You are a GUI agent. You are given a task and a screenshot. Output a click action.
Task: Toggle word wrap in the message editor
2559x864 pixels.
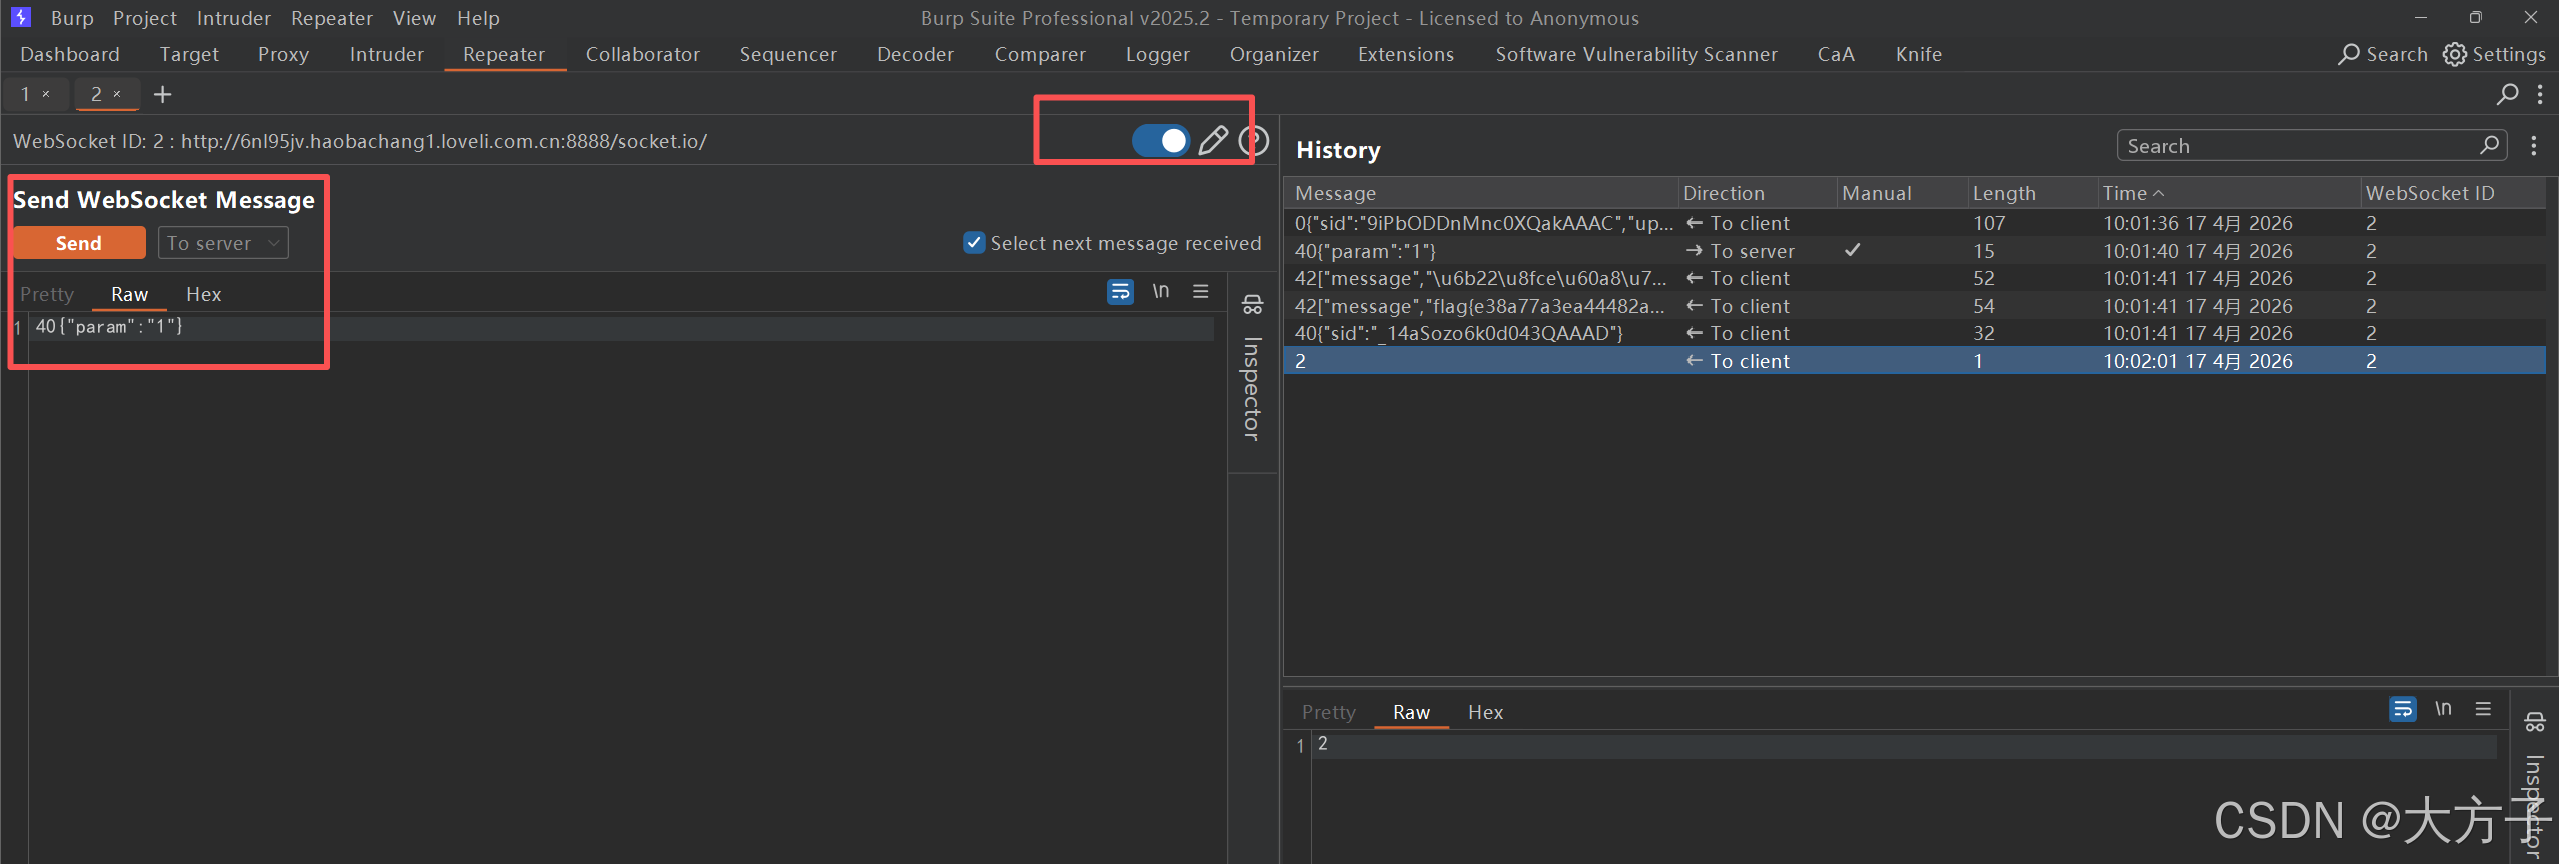(x=1120, y=292)
